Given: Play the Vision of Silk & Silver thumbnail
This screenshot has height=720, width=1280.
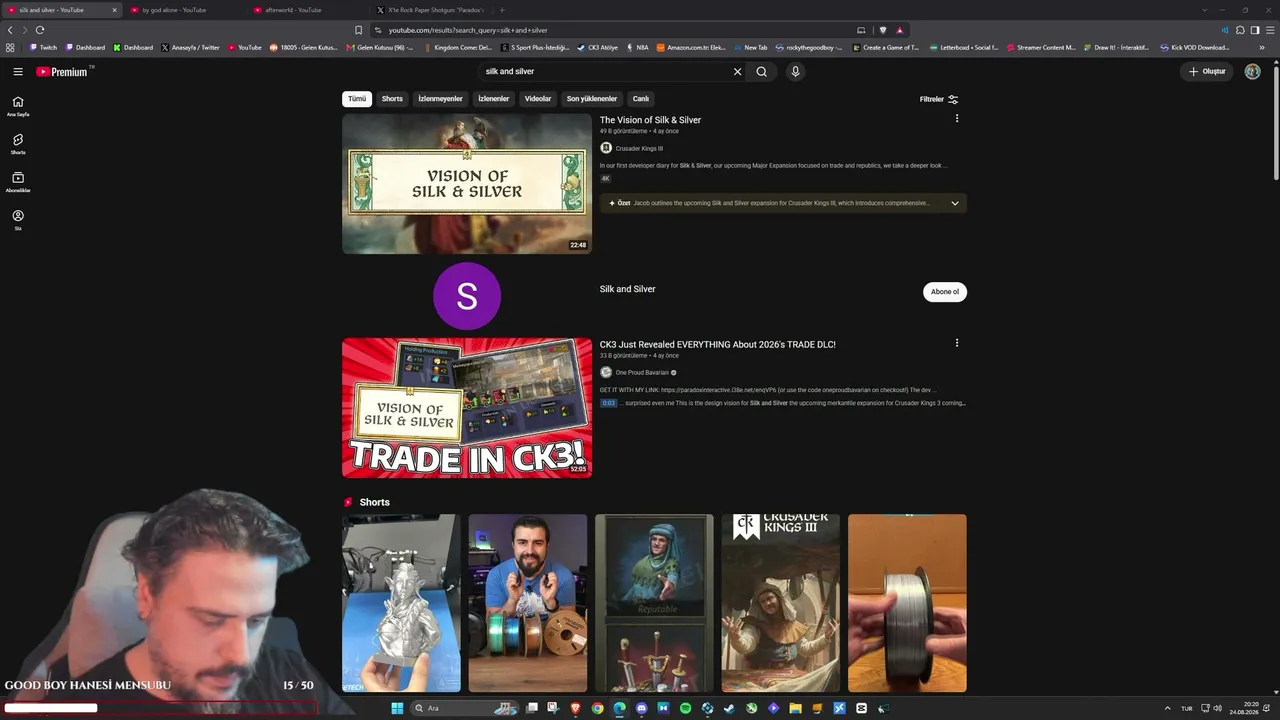Looking at the screenshot, I should coord(467,184).
